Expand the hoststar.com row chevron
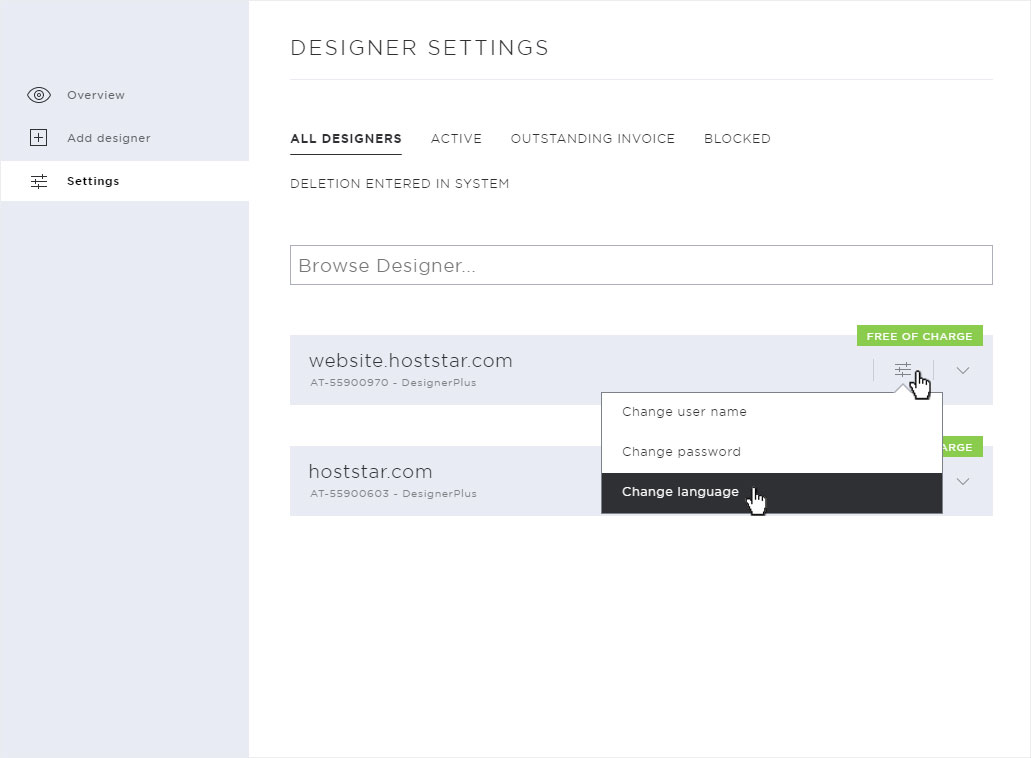Viewport: 1031px width, 758px height. pyautogui.click(x=963, y=482)
